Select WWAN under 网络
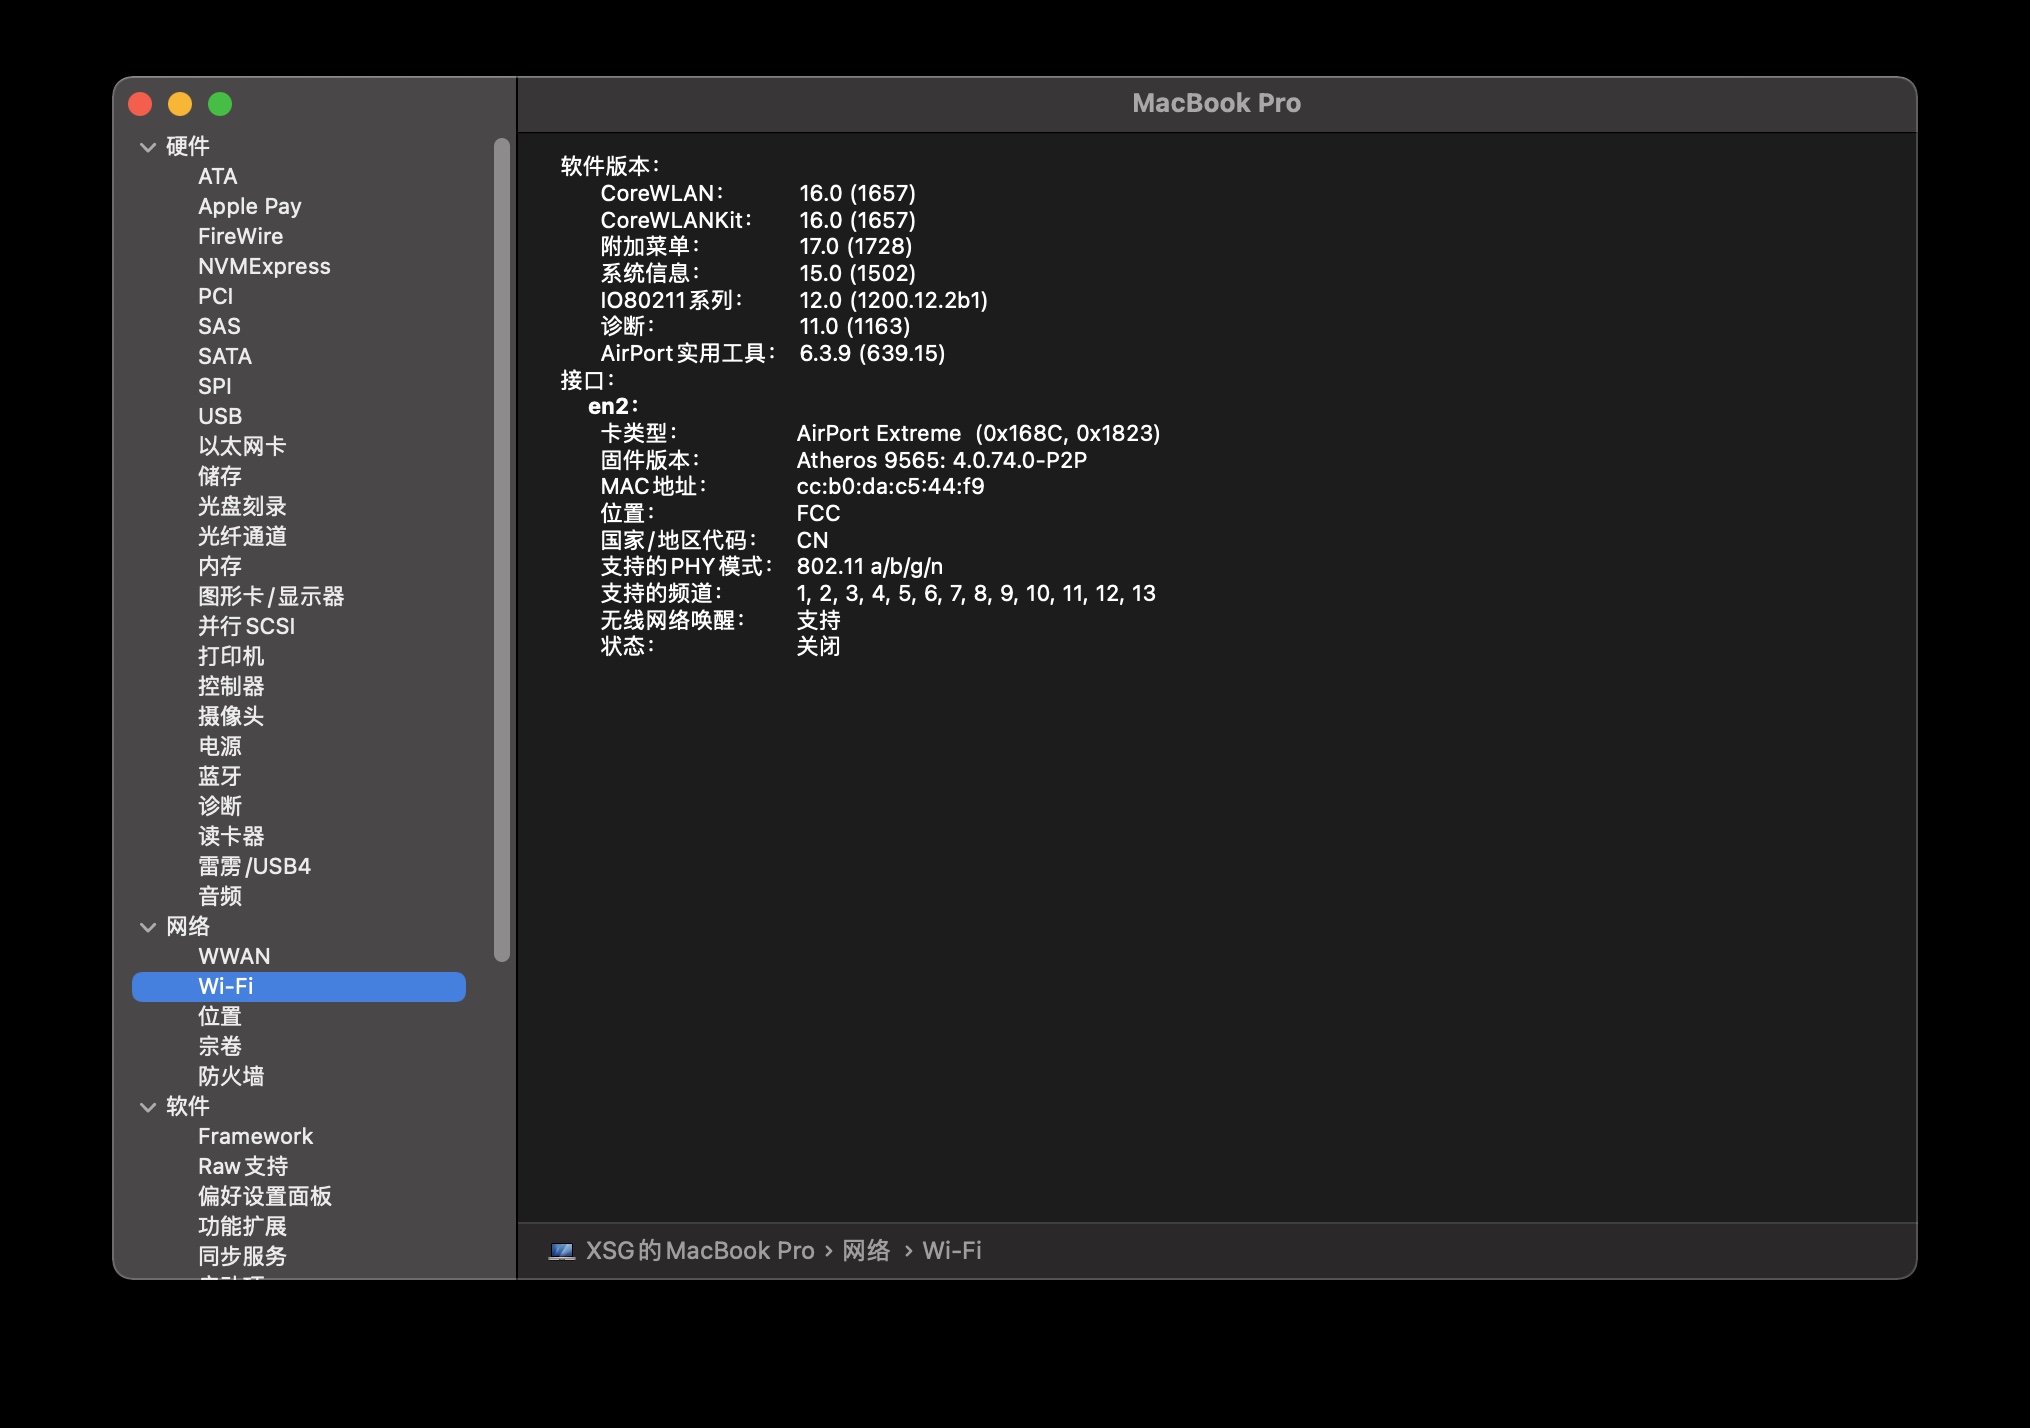2030x1428 pixels. (234, 956)
